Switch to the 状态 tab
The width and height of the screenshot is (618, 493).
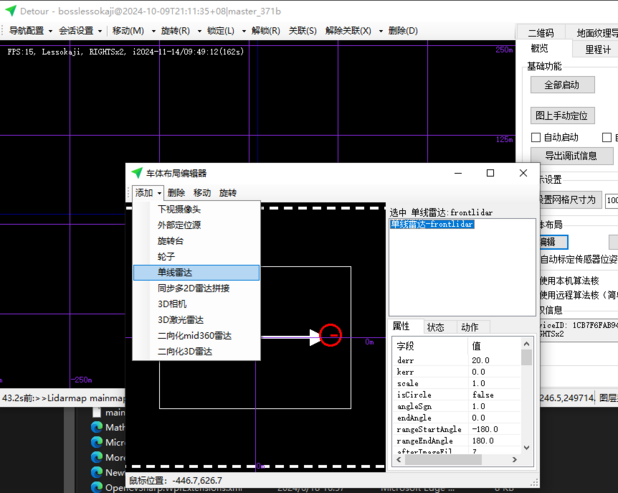(x=436, y=327)
